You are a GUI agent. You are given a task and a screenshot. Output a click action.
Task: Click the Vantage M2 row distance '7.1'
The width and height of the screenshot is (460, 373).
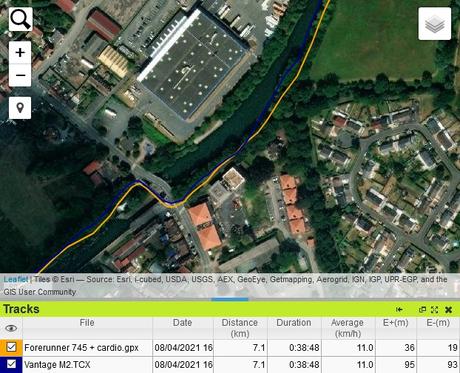tap(259, 365)
